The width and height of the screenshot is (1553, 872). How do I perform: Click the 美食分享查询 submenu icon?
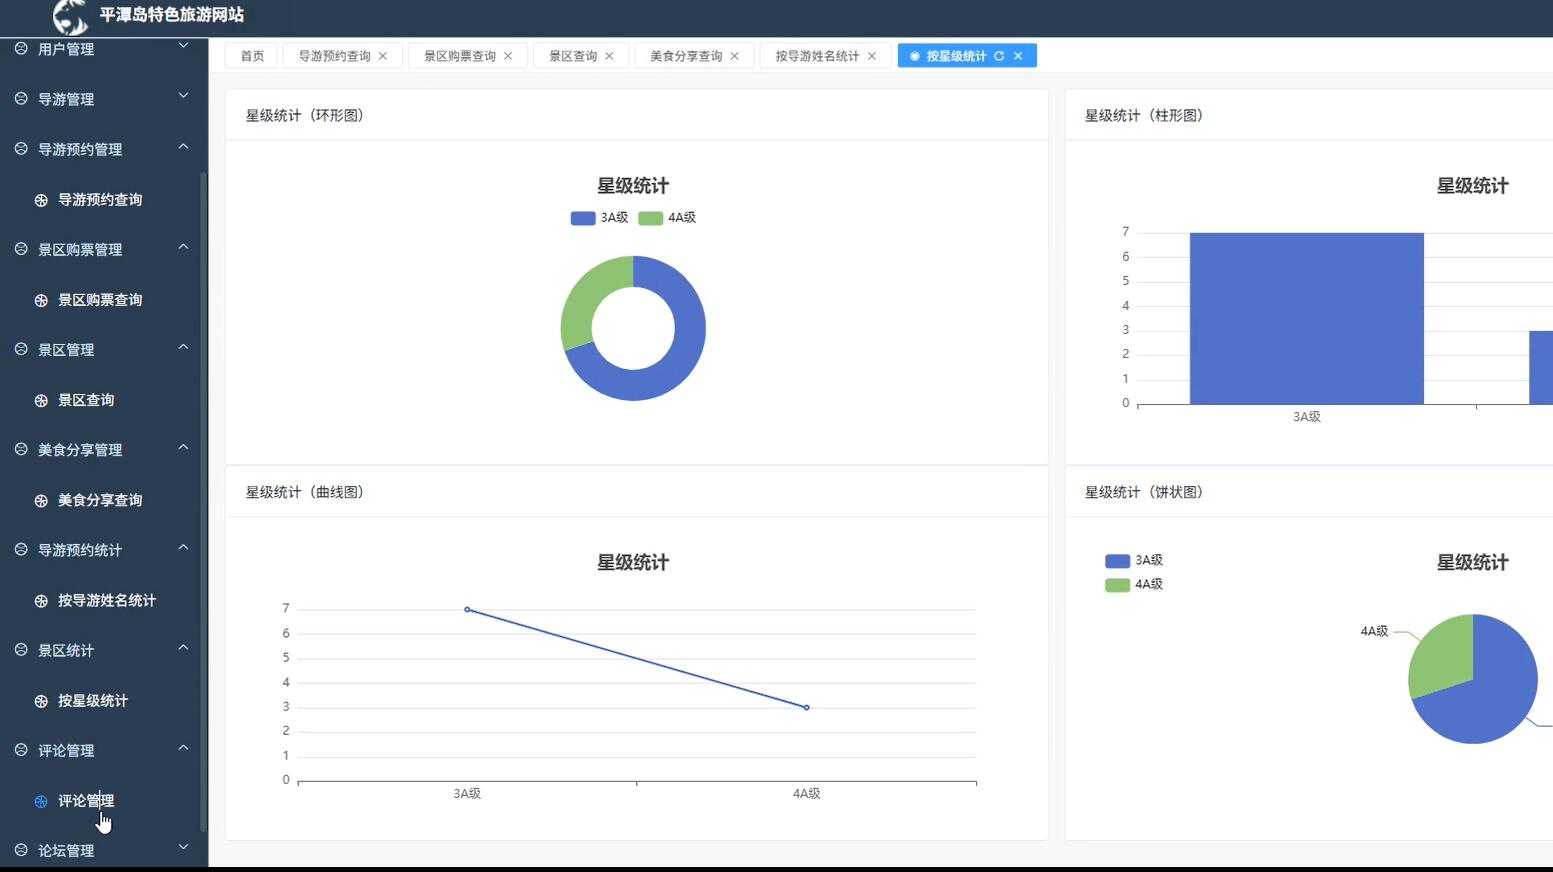point(41,500)
